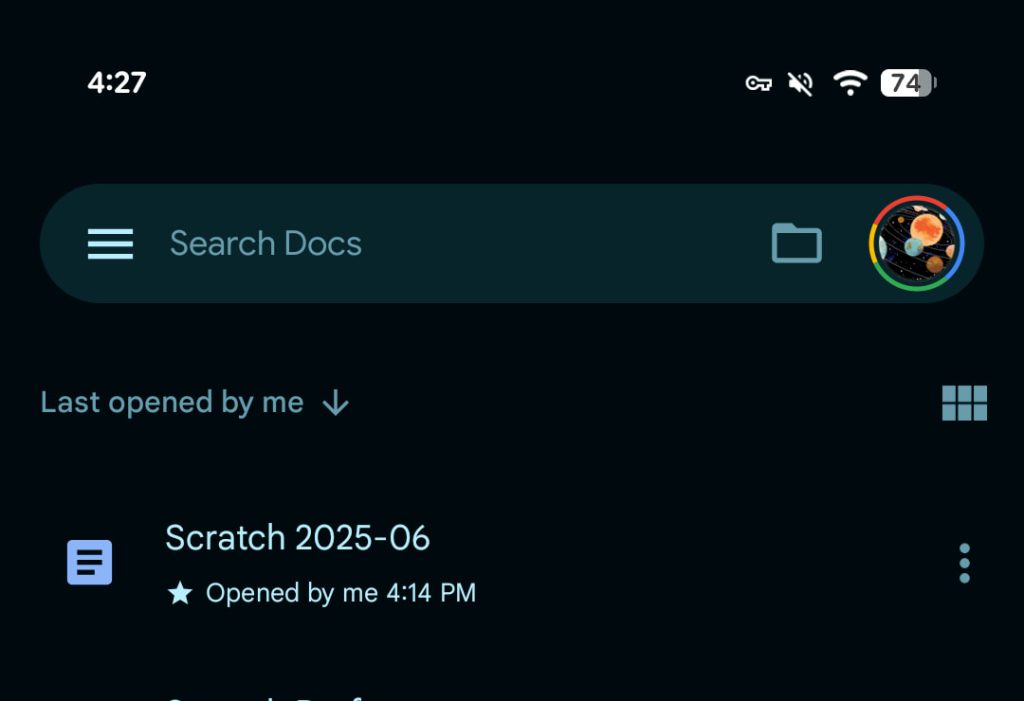1024x701 pixels.
Task: Tap the muted sound status icon
Action: pyautogui.click(x=801, y=83)
